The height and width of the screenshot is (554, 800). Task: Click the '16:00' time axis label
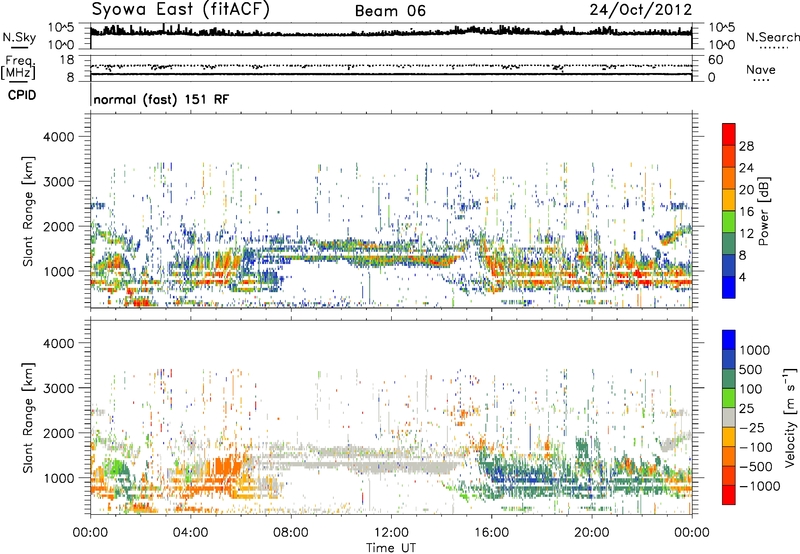click(491, 533)
